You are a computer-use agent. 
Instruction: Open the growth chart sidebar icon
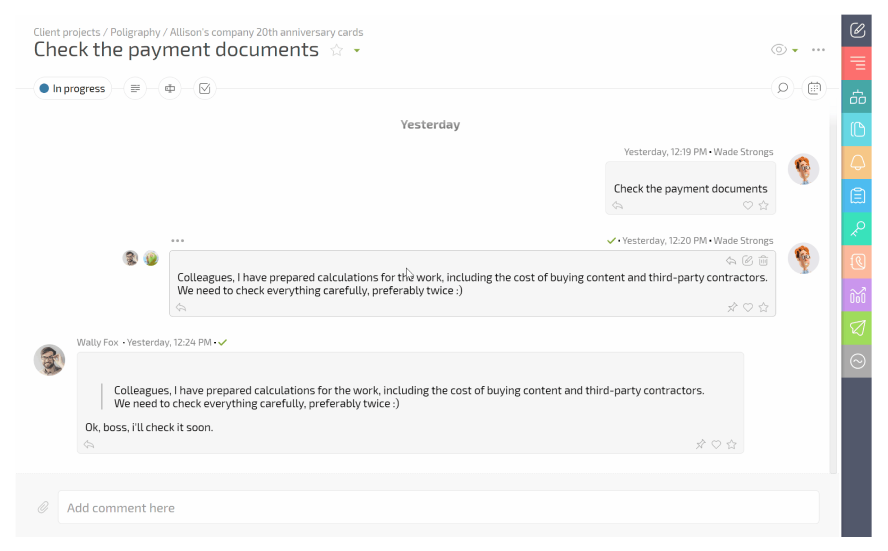point(857,295)
